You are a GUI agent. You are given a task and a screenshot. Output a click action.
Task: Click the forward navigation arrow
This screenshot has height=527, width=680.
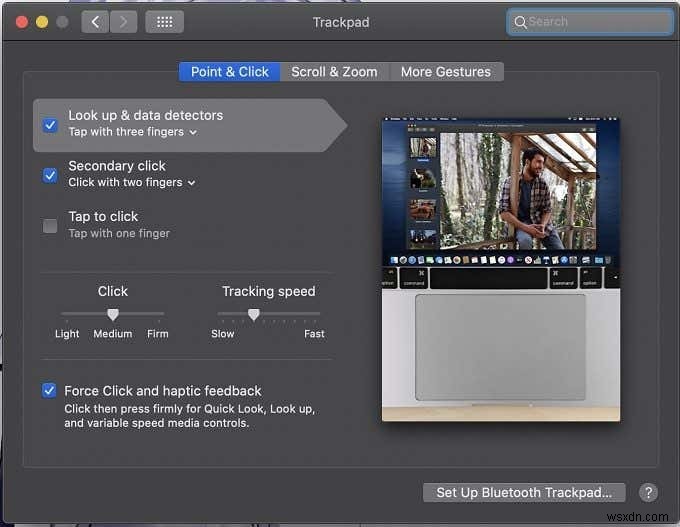click(123, 21)
